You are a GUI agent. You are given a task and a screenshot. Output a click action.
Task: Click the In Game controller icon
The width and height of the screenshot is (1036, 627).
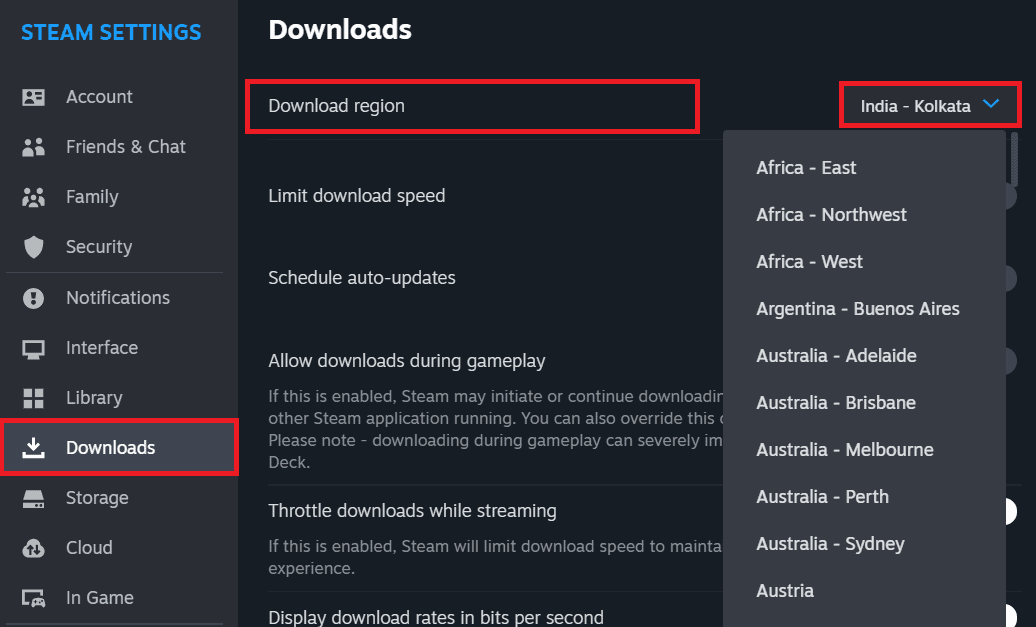tap(34, 597)
